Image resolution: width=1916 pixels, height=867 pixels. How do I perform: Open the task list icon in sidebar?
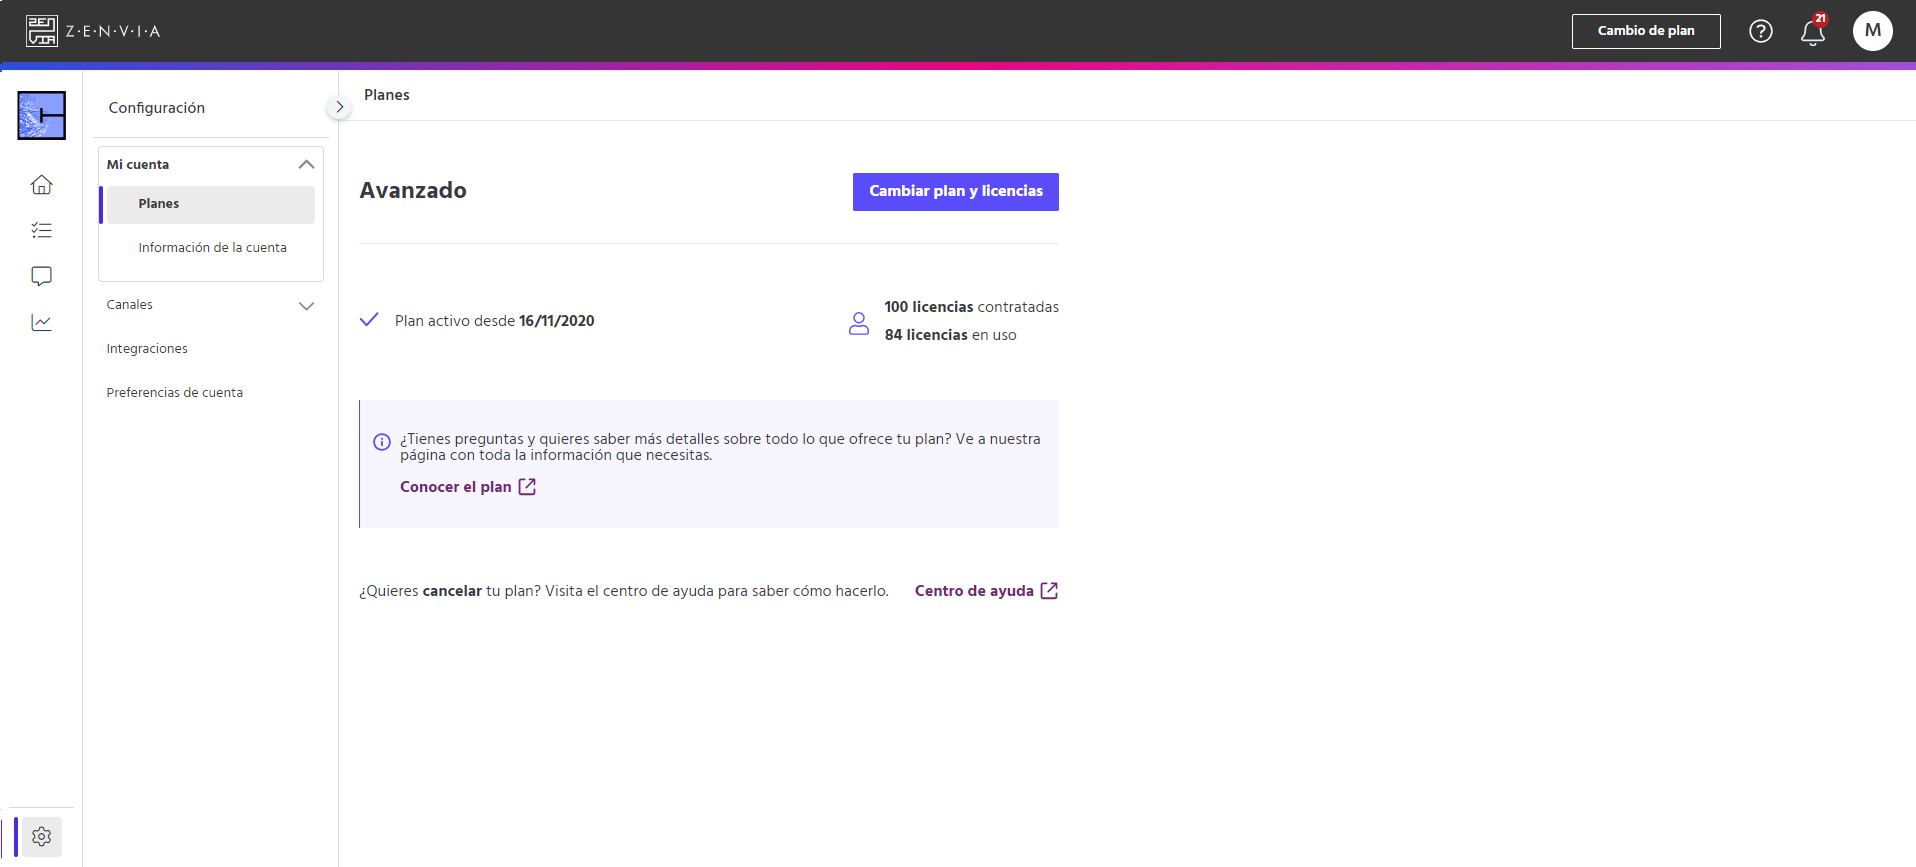click(x=41, y=230)
